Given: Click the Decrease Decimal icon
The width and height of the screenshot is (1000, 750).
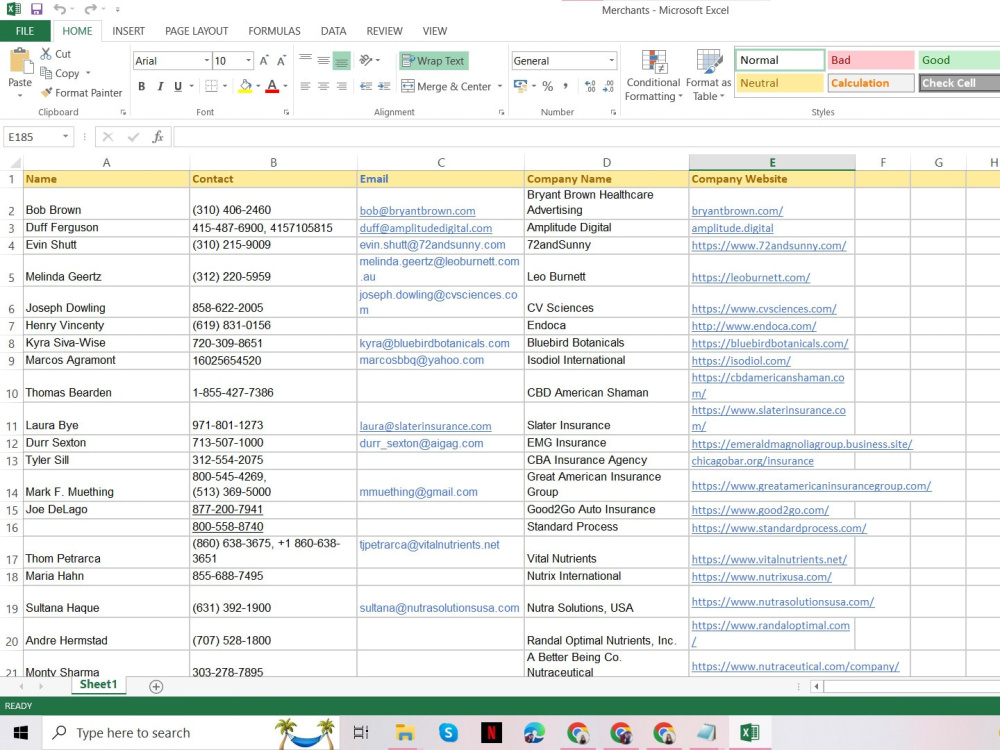Looking at the screenshot, I should 608,86.
